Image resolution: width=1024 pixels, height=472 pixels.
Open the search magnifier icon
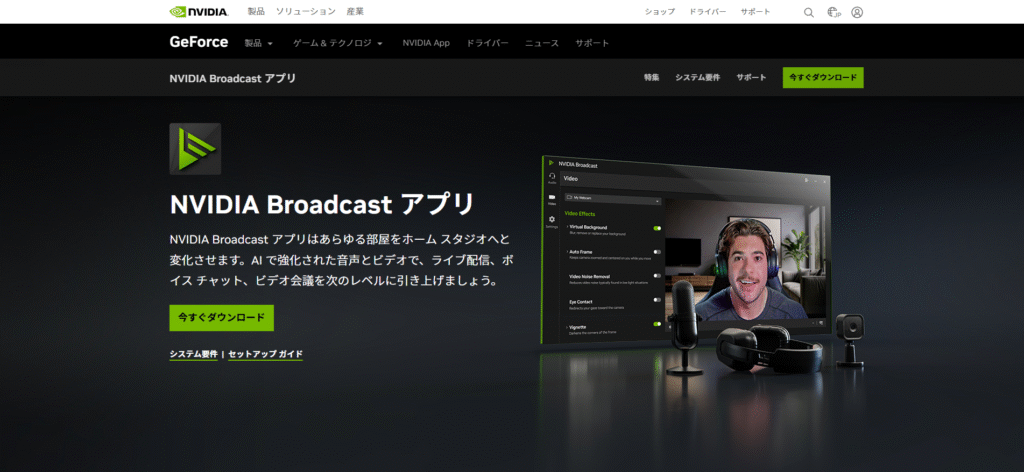point(808,12)
